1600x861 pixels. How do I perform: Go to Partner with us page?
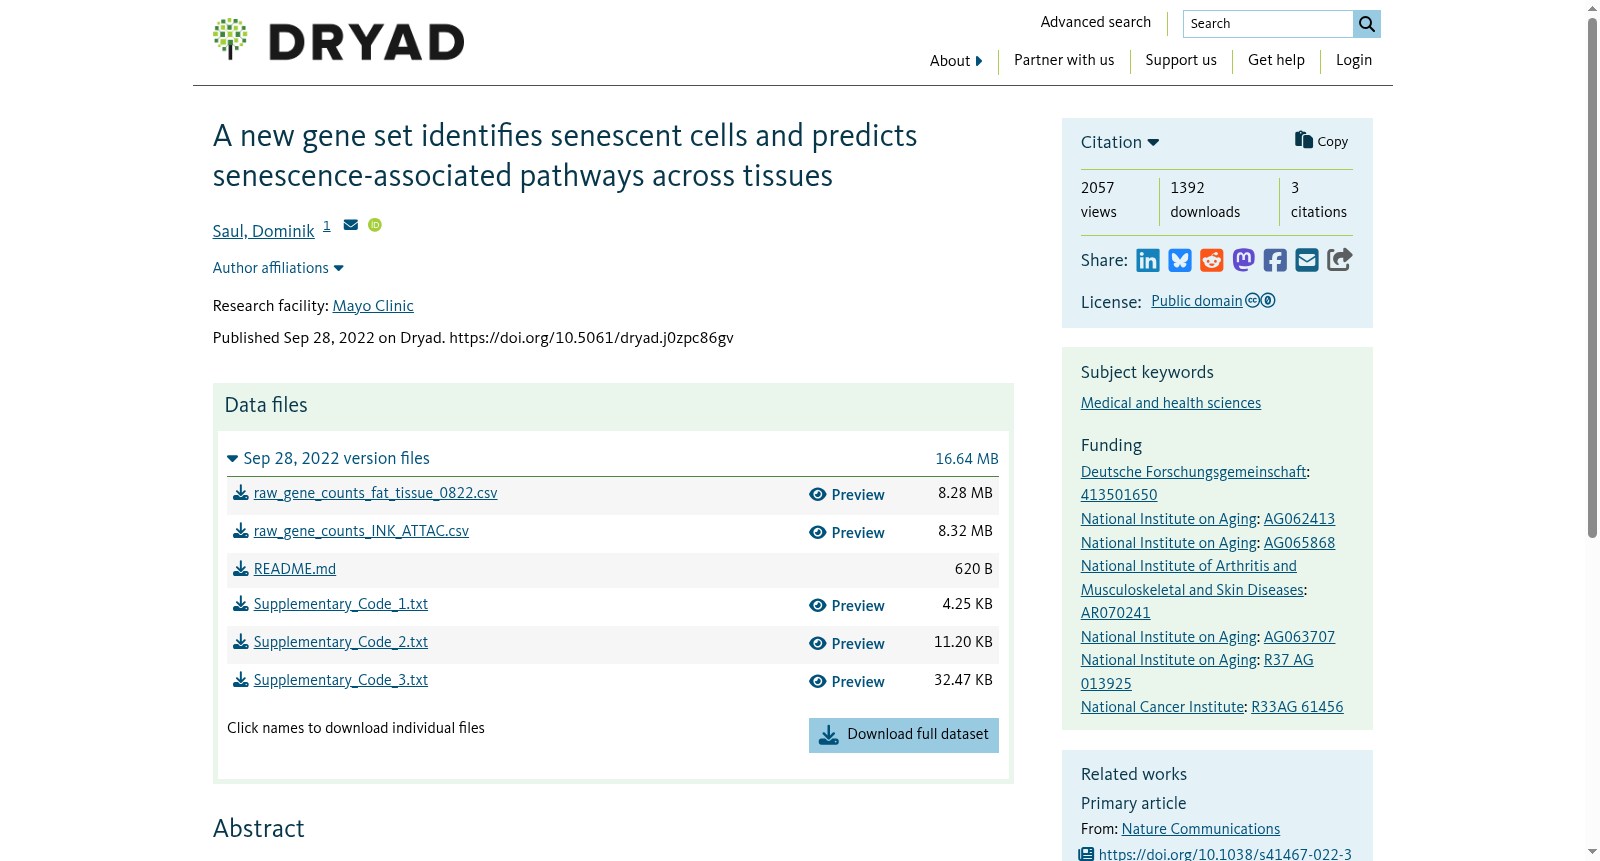pos(1064,60)
